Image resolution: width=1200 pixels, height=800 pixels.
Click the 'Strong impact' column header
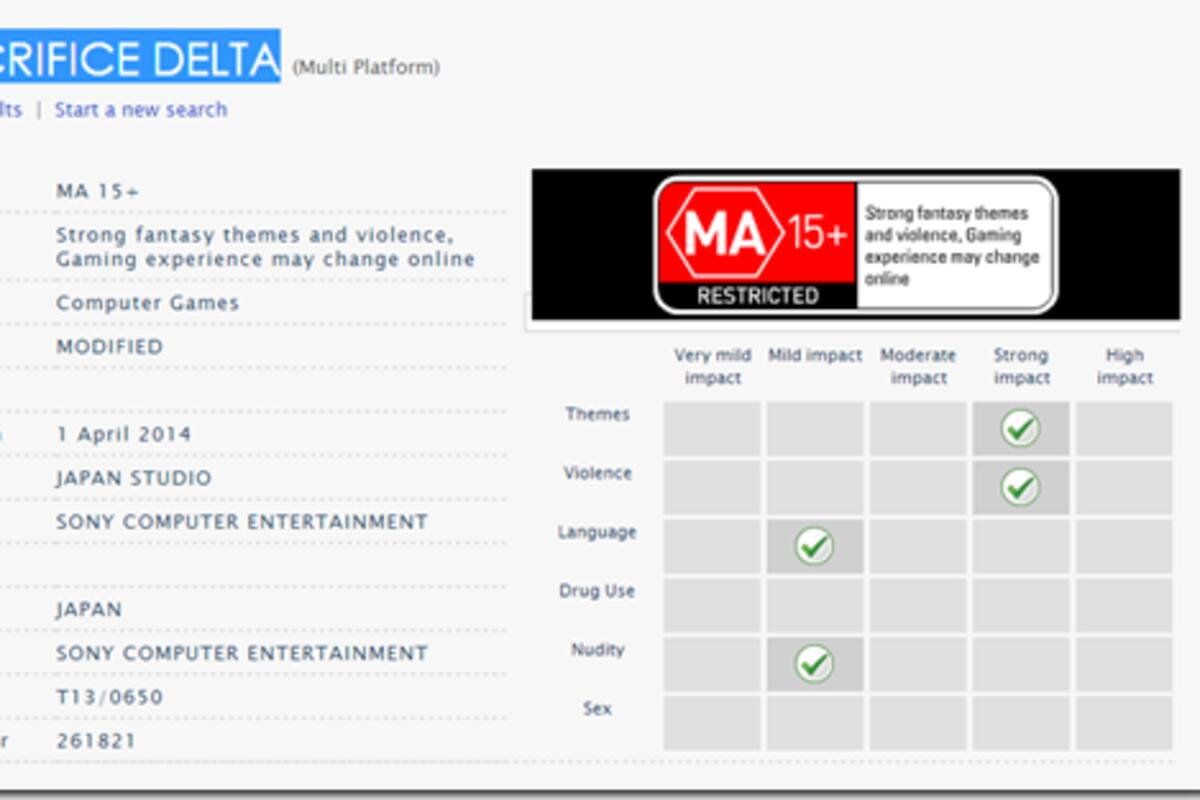click(1021, 367)
